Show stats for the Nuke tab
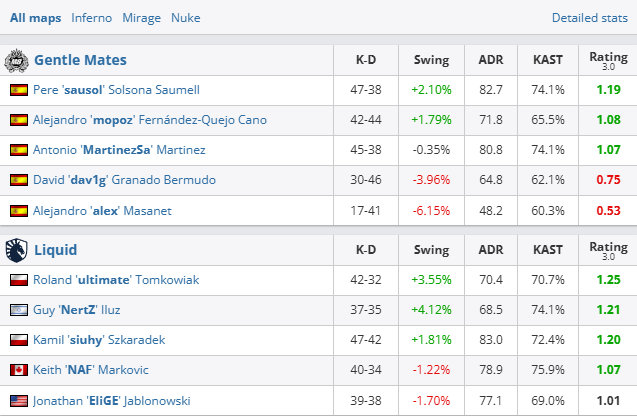The width and height of the screenshot is (637, 416). pyautogui.click(x=185, y=18)
